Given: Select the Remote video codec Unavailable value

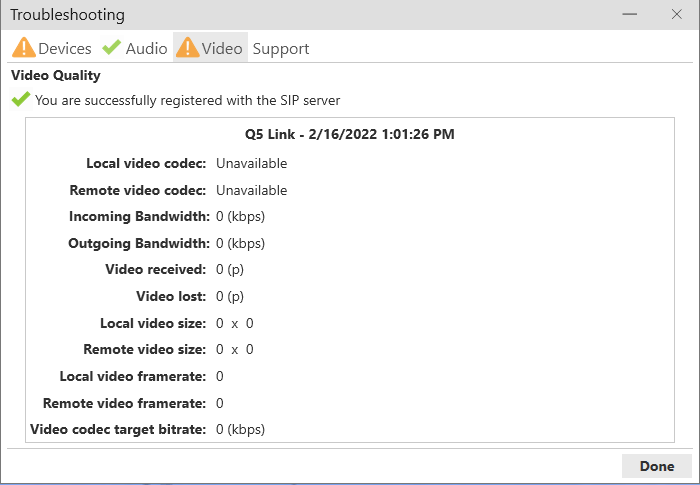Looking at the screenshot, I should pyautogui.click(x=251, y=190).
